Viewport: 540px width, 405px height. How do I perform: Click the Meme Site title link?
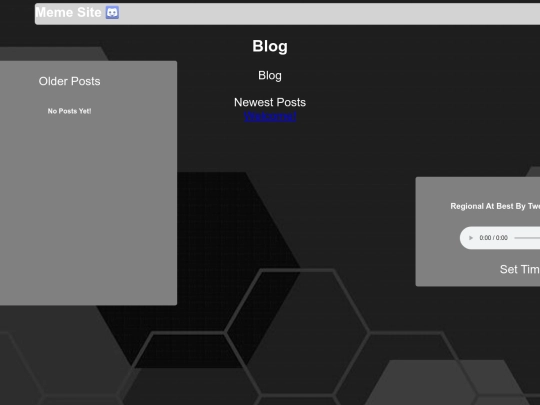click(68, 12)
